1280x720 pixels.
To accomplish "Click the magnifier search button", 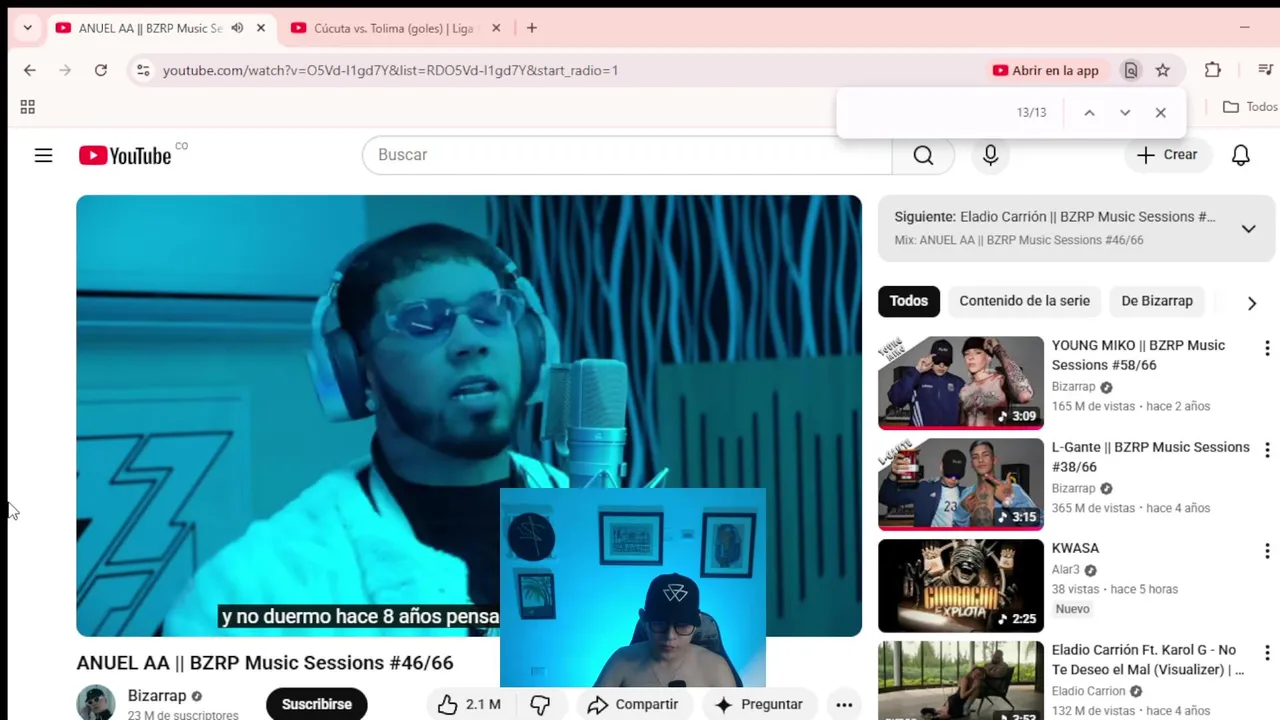I will (923, 155).
